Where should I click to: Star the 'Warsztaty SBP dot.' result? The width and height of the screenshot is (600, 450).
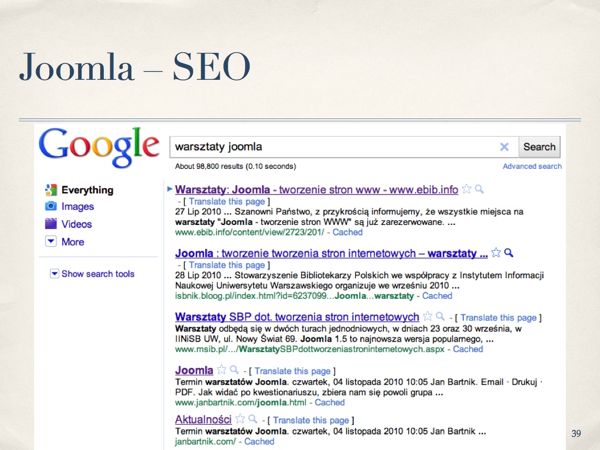(x=424, y=317)
